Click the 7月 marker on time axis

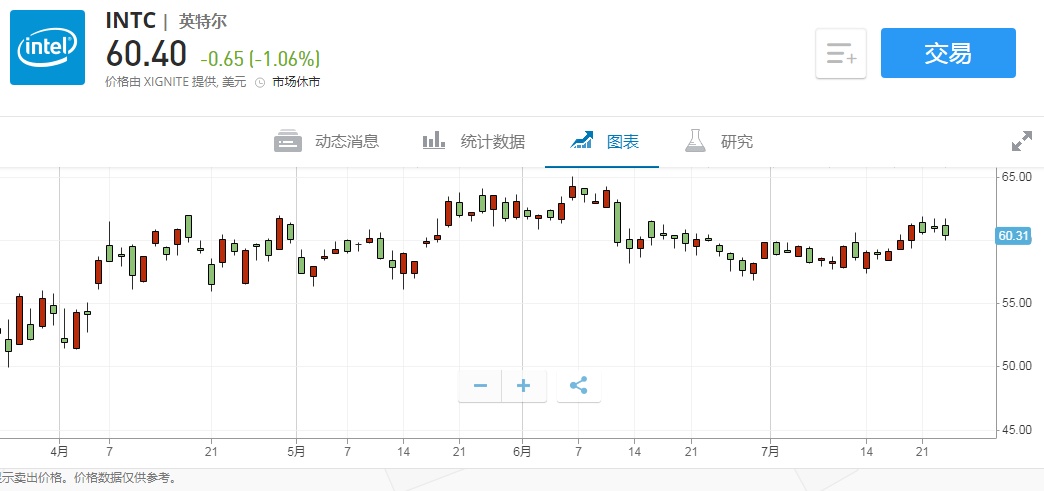[x=770, y=450]
